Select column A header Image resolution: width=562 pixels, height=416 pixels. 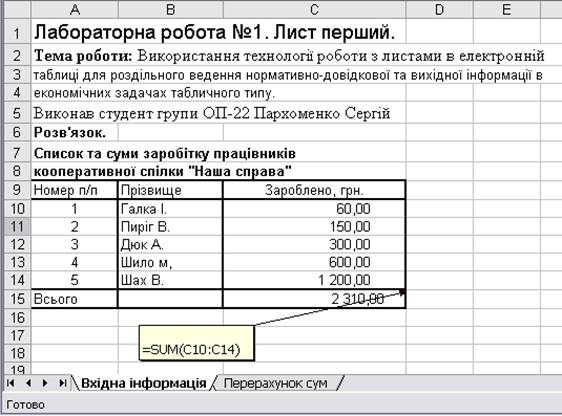(75, 9)
